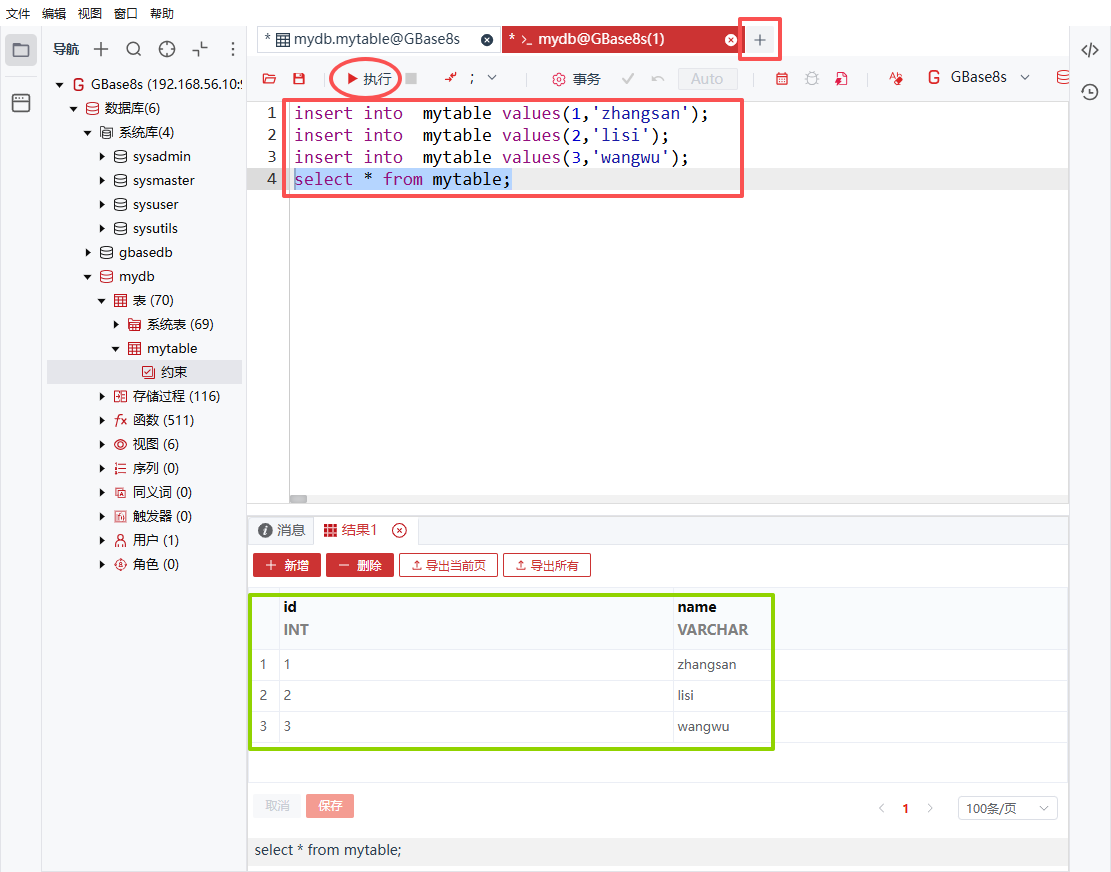
Task: Open the 帮助 menu
Action: click(162, 13)
